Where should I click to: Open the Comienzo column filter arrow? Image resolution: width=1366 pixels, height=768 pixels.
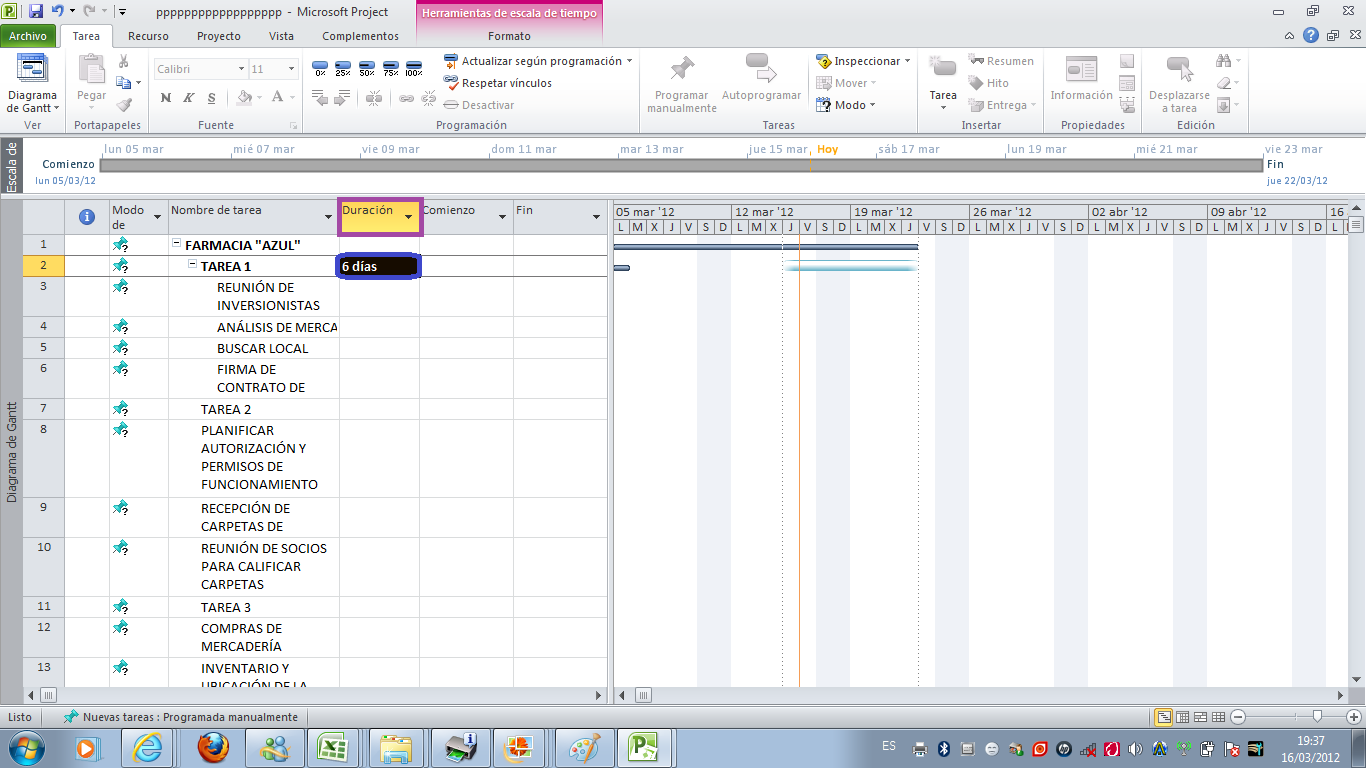502,217
